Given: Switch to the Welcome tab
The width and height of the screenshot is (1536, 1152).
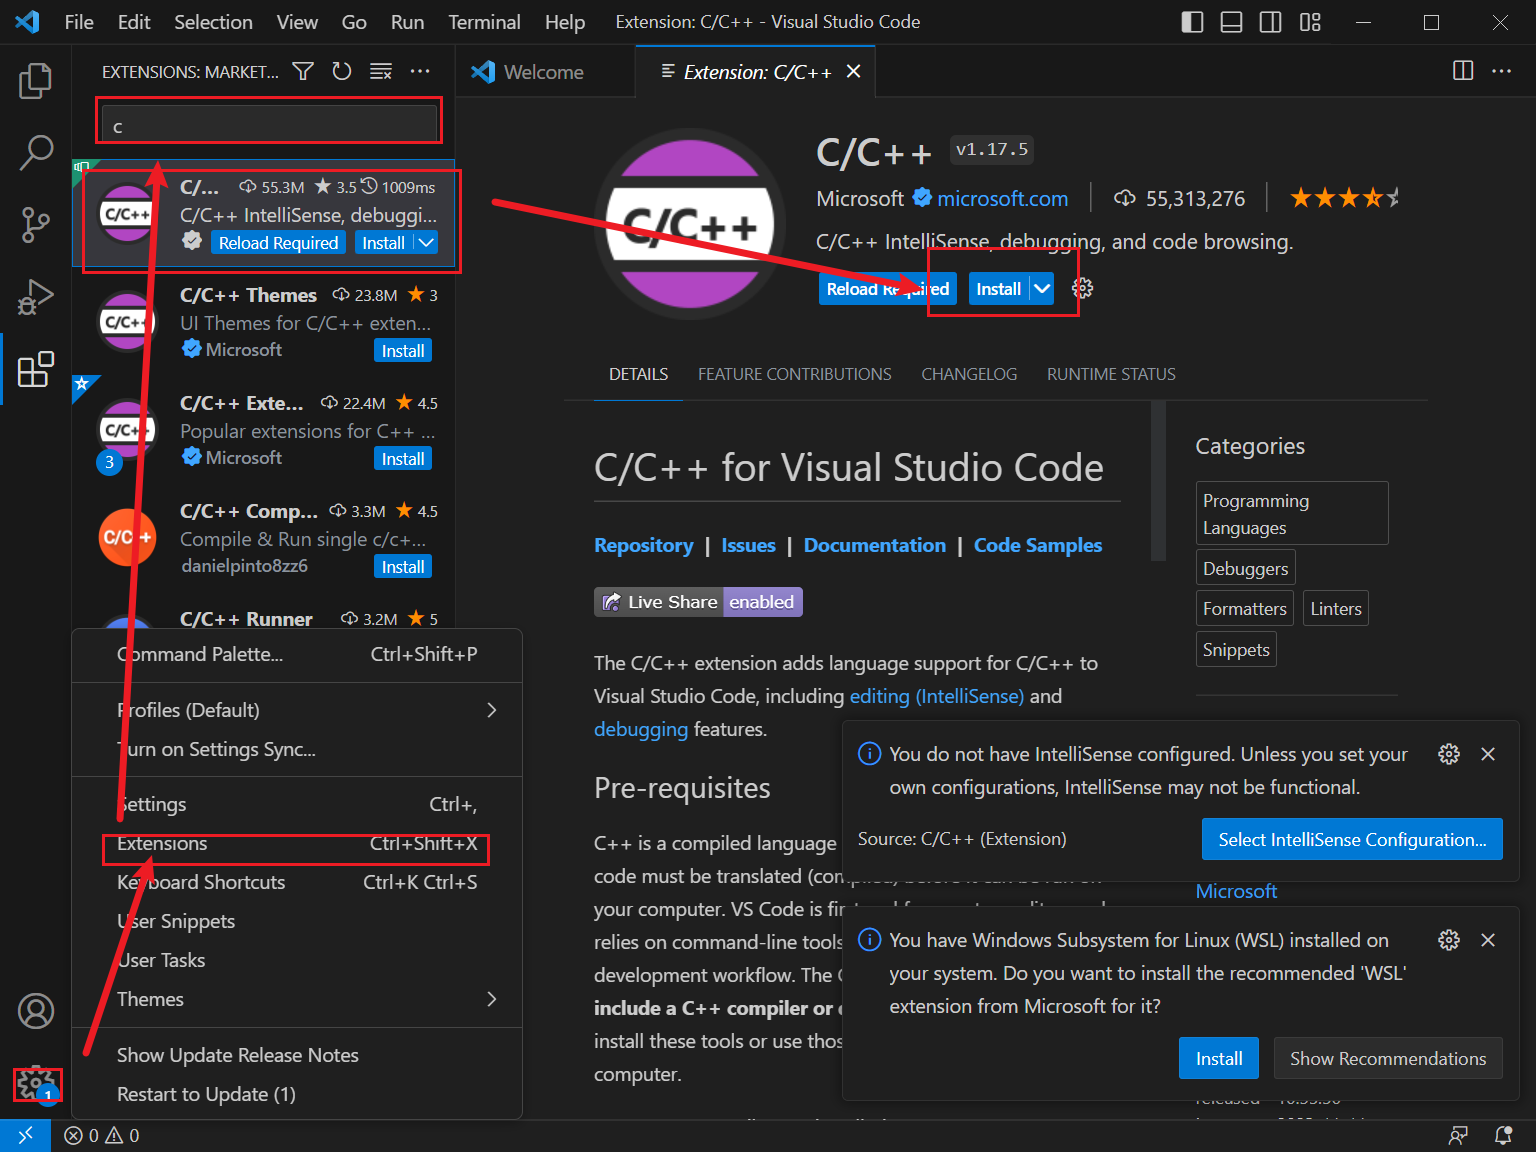Looking at the screenshot, I should point(544,72).
